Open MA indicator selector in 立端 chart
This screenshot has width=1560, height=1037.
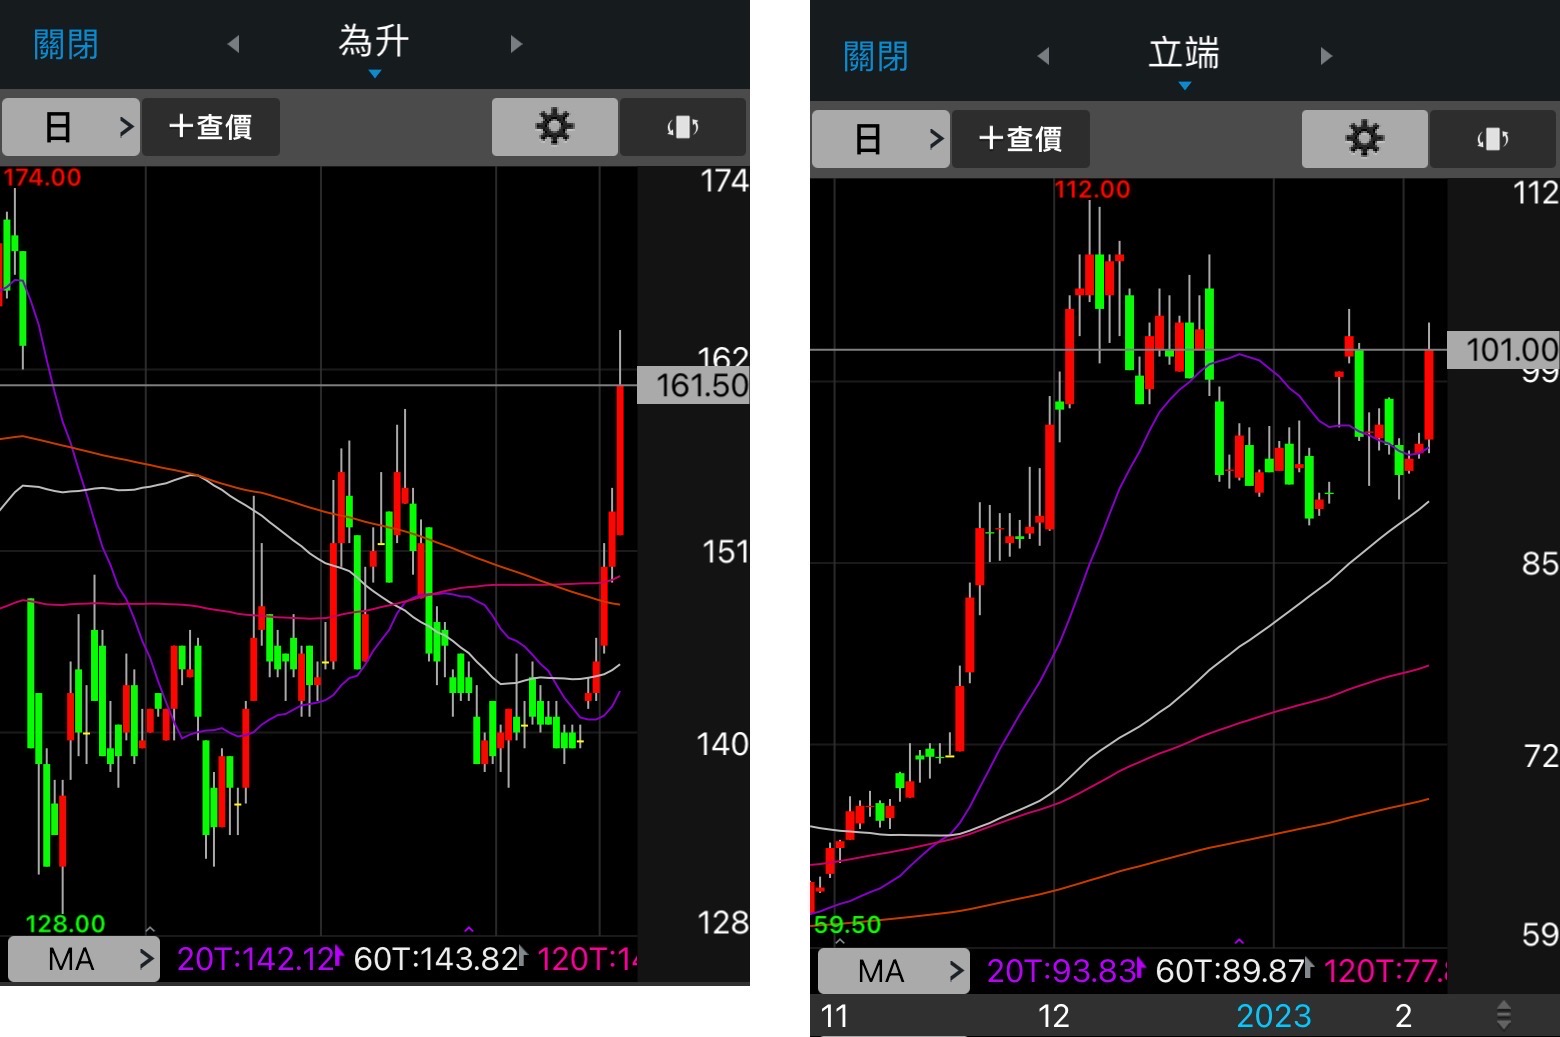pyautogui.click(x=894, y=971)
